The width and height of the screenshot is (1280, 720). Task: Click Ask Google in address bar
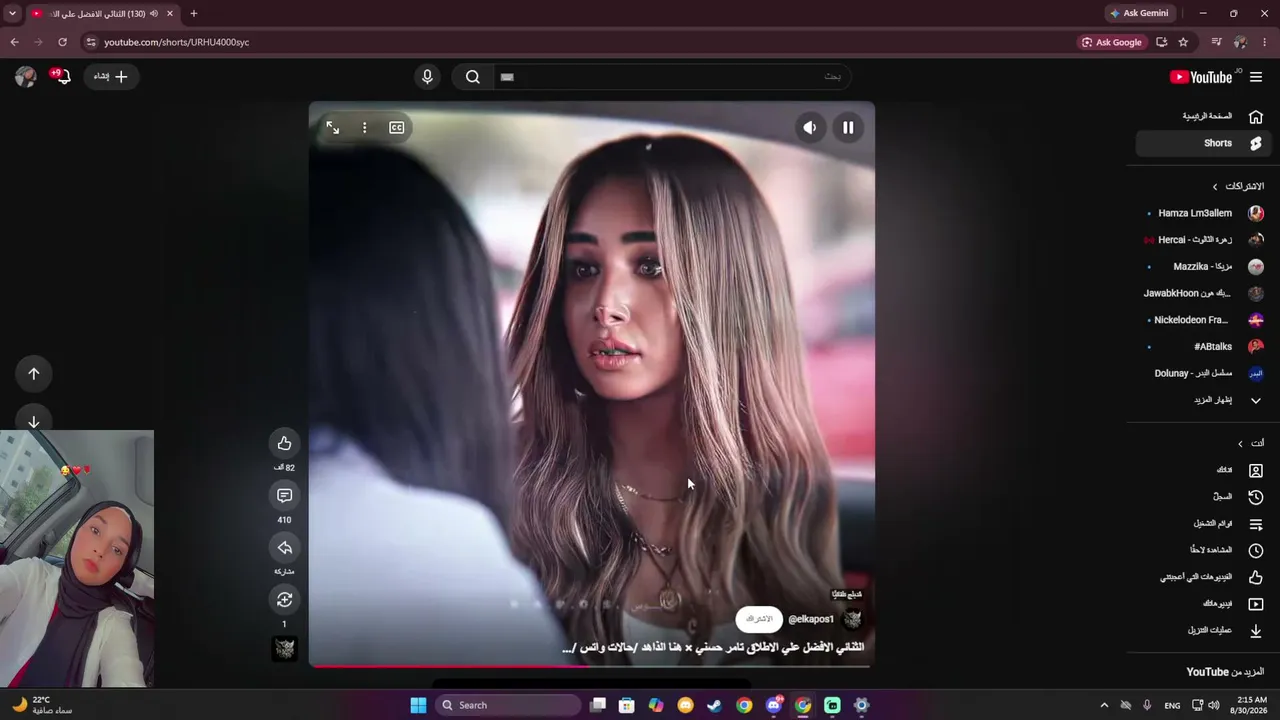point(1111,42)
